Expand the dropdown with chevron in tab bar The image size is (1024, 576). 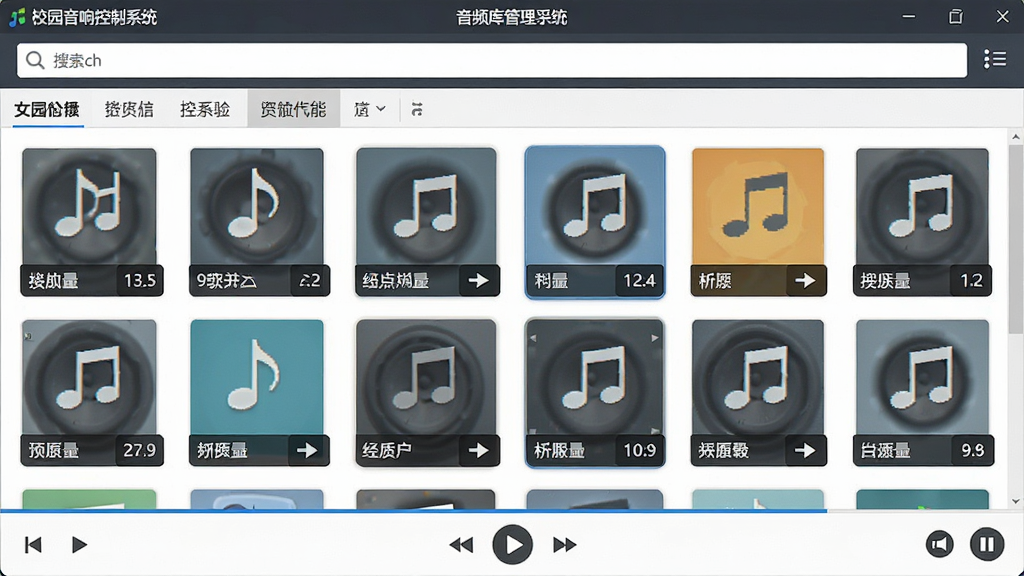pos(370,109)
